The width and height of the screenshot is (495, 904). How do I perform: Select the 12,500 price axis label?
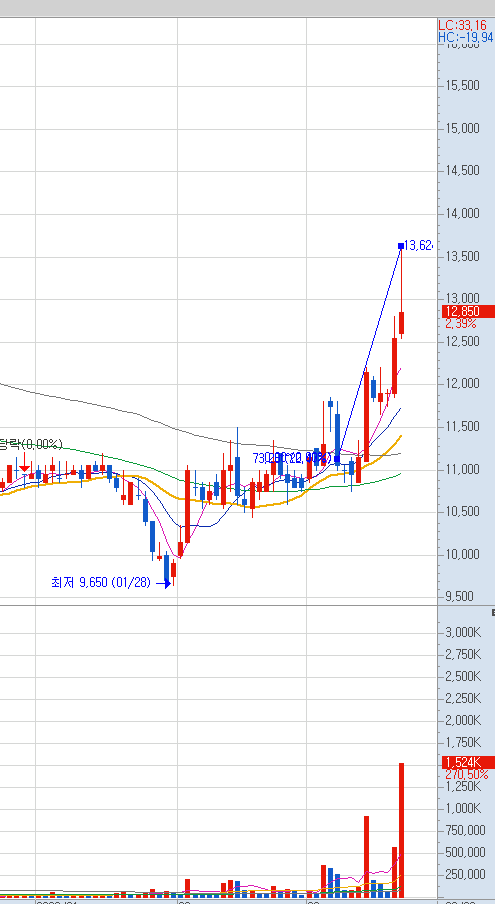[x=462, y=341]
